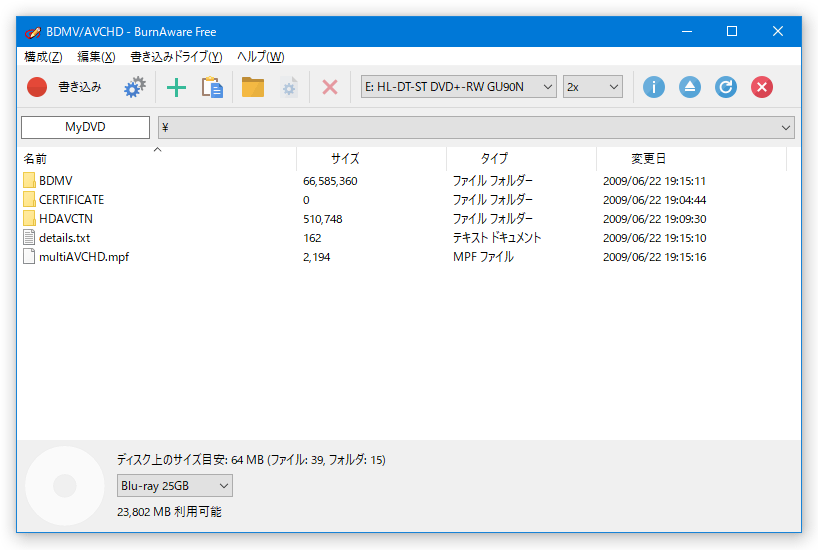
Task: Click the disc usage graphic
Action: tap(65, 486)
